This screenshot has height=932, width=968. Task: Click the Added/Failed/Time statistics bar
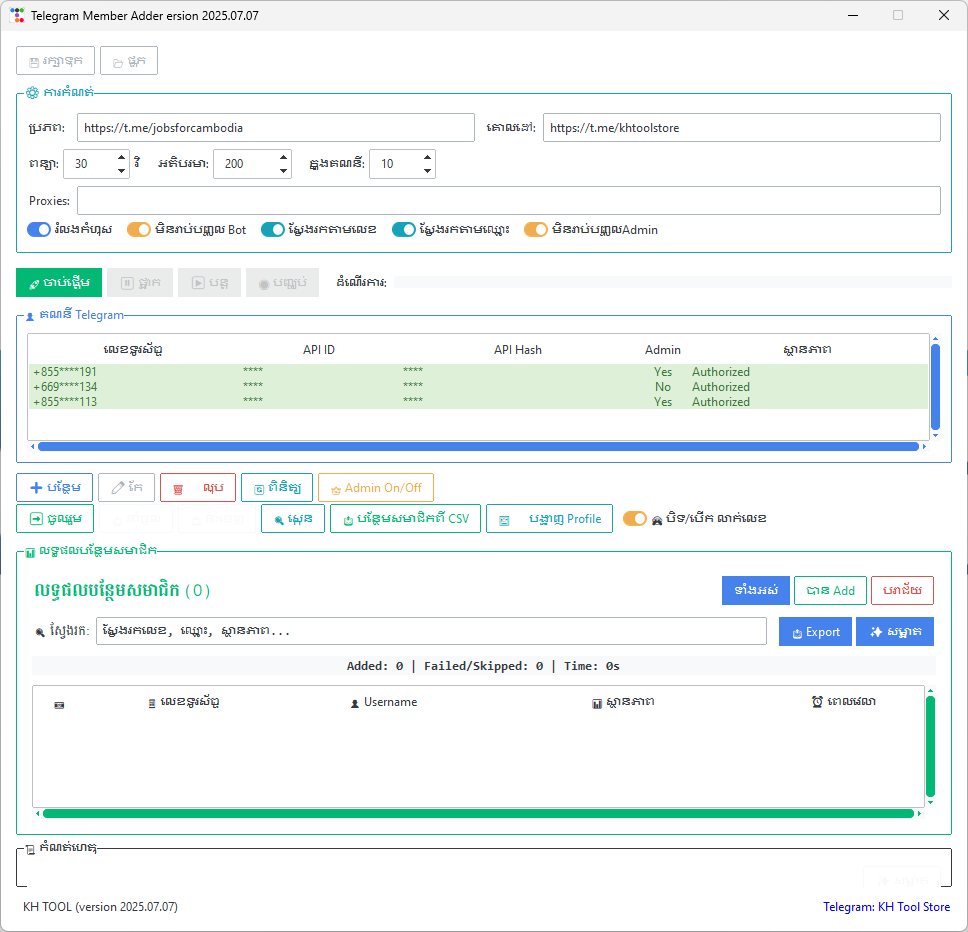coord(483,666)
